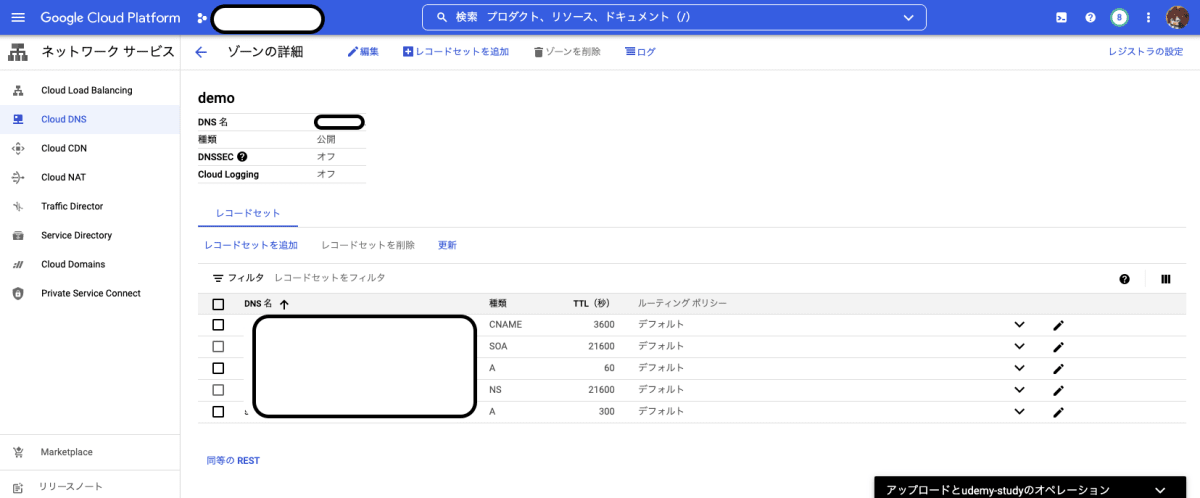The width and height of the screenshot is (1200, 498).
Task: Click the filter help question icon
Action: point(1124,279)
